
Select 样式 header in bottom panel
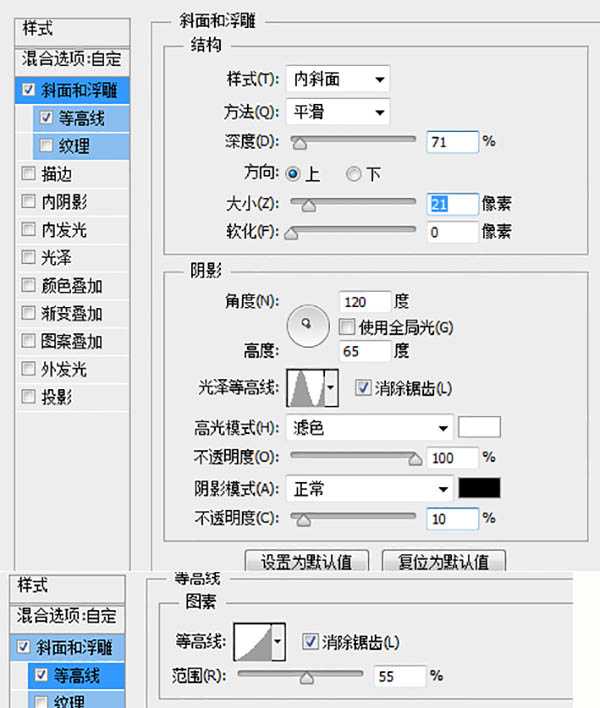coord(67,588)
